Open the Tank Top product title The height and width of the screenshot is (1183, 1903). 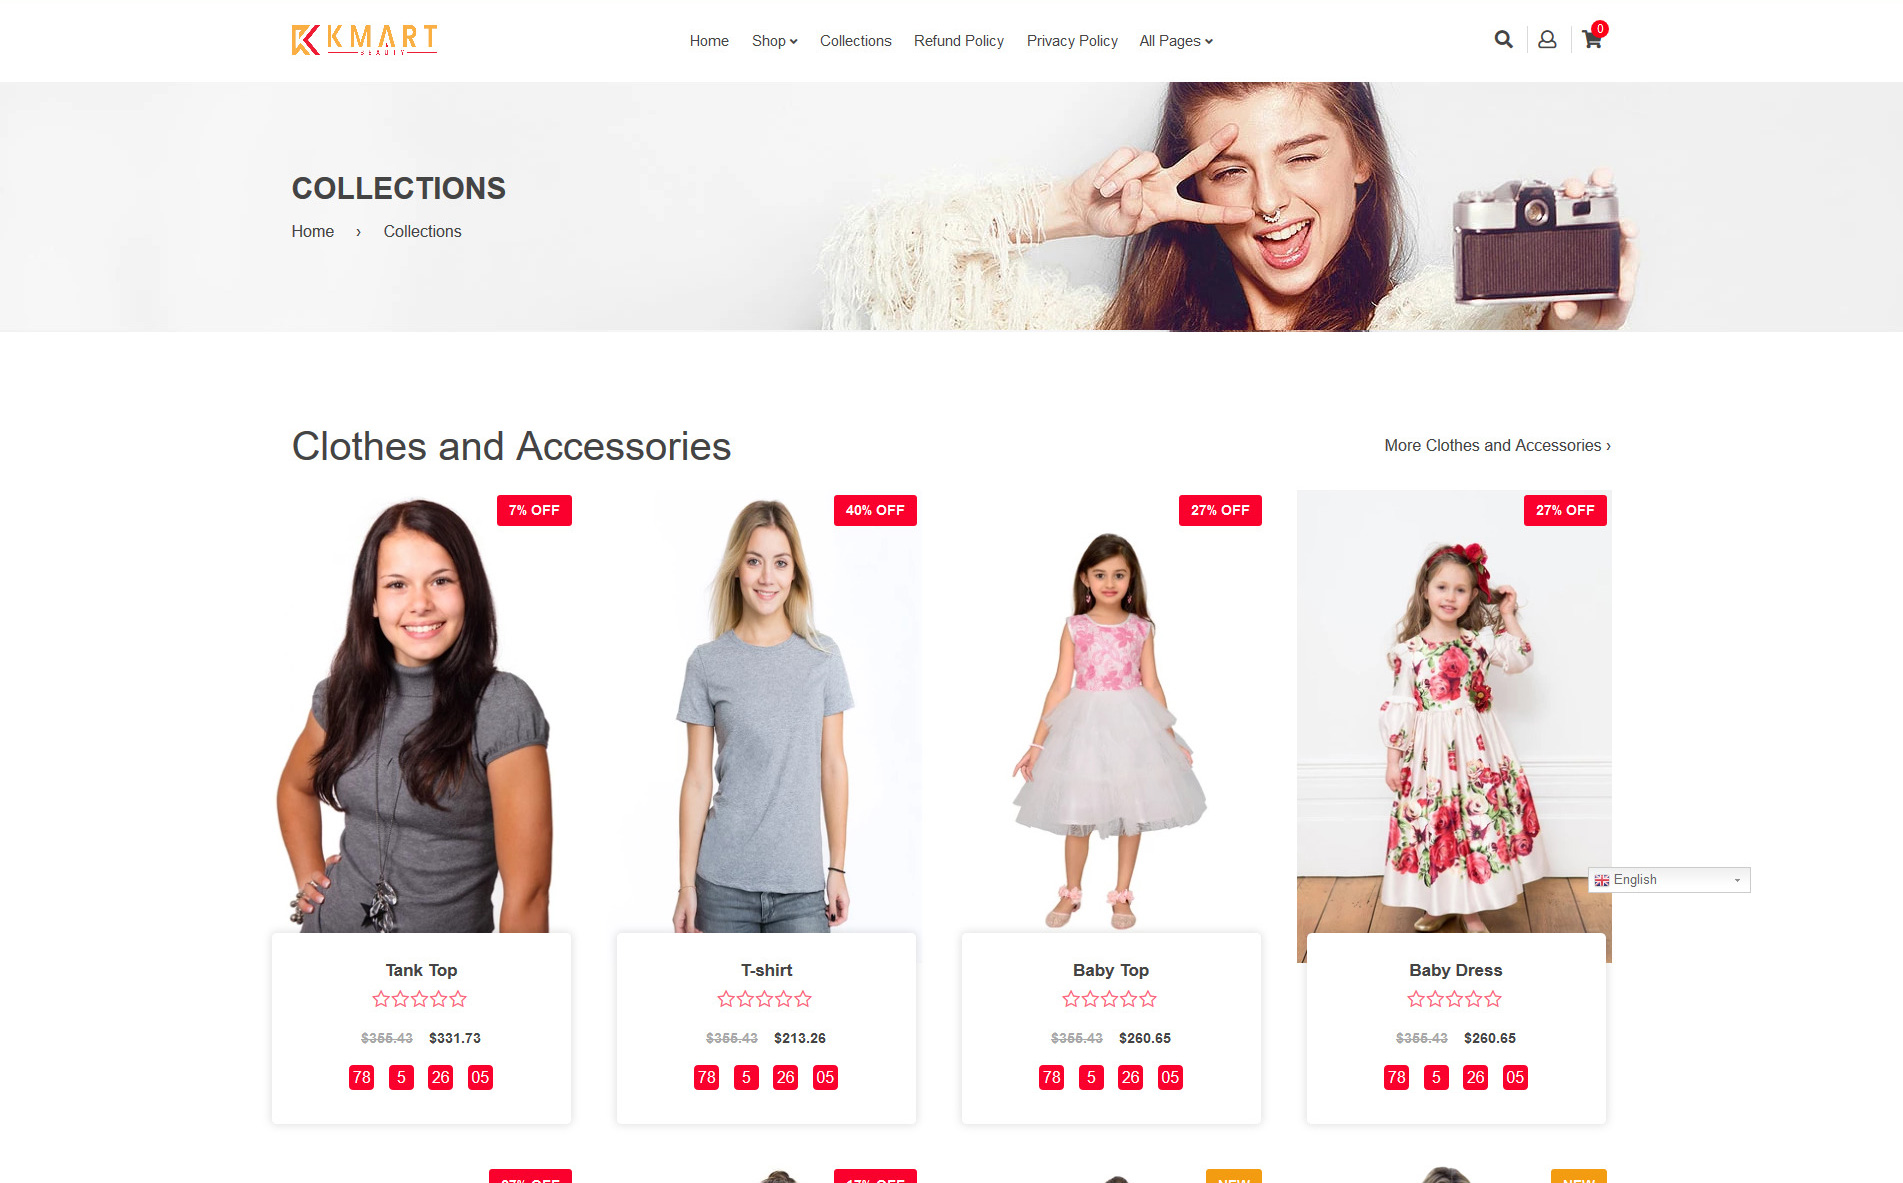(421, 970)
